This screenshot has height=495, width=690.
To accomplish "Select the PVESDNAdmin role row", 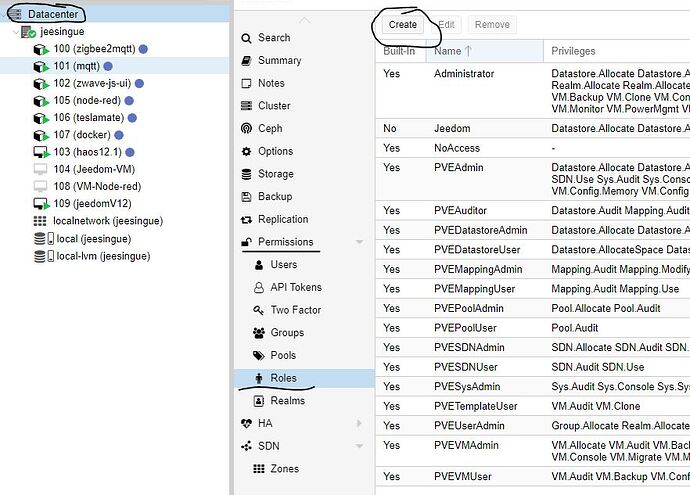I will coord(533,348).
